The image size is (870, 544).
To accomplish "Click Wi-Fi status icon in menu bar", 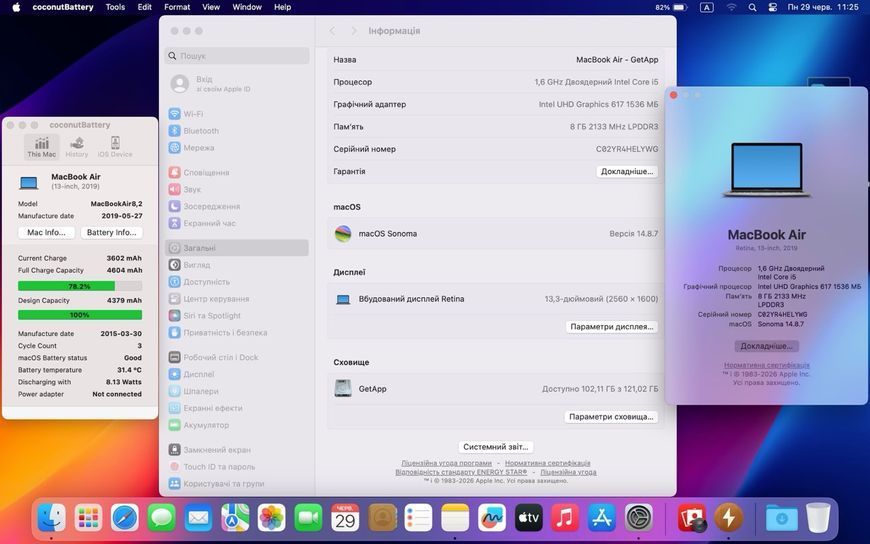I will click(x=731, y=7).
